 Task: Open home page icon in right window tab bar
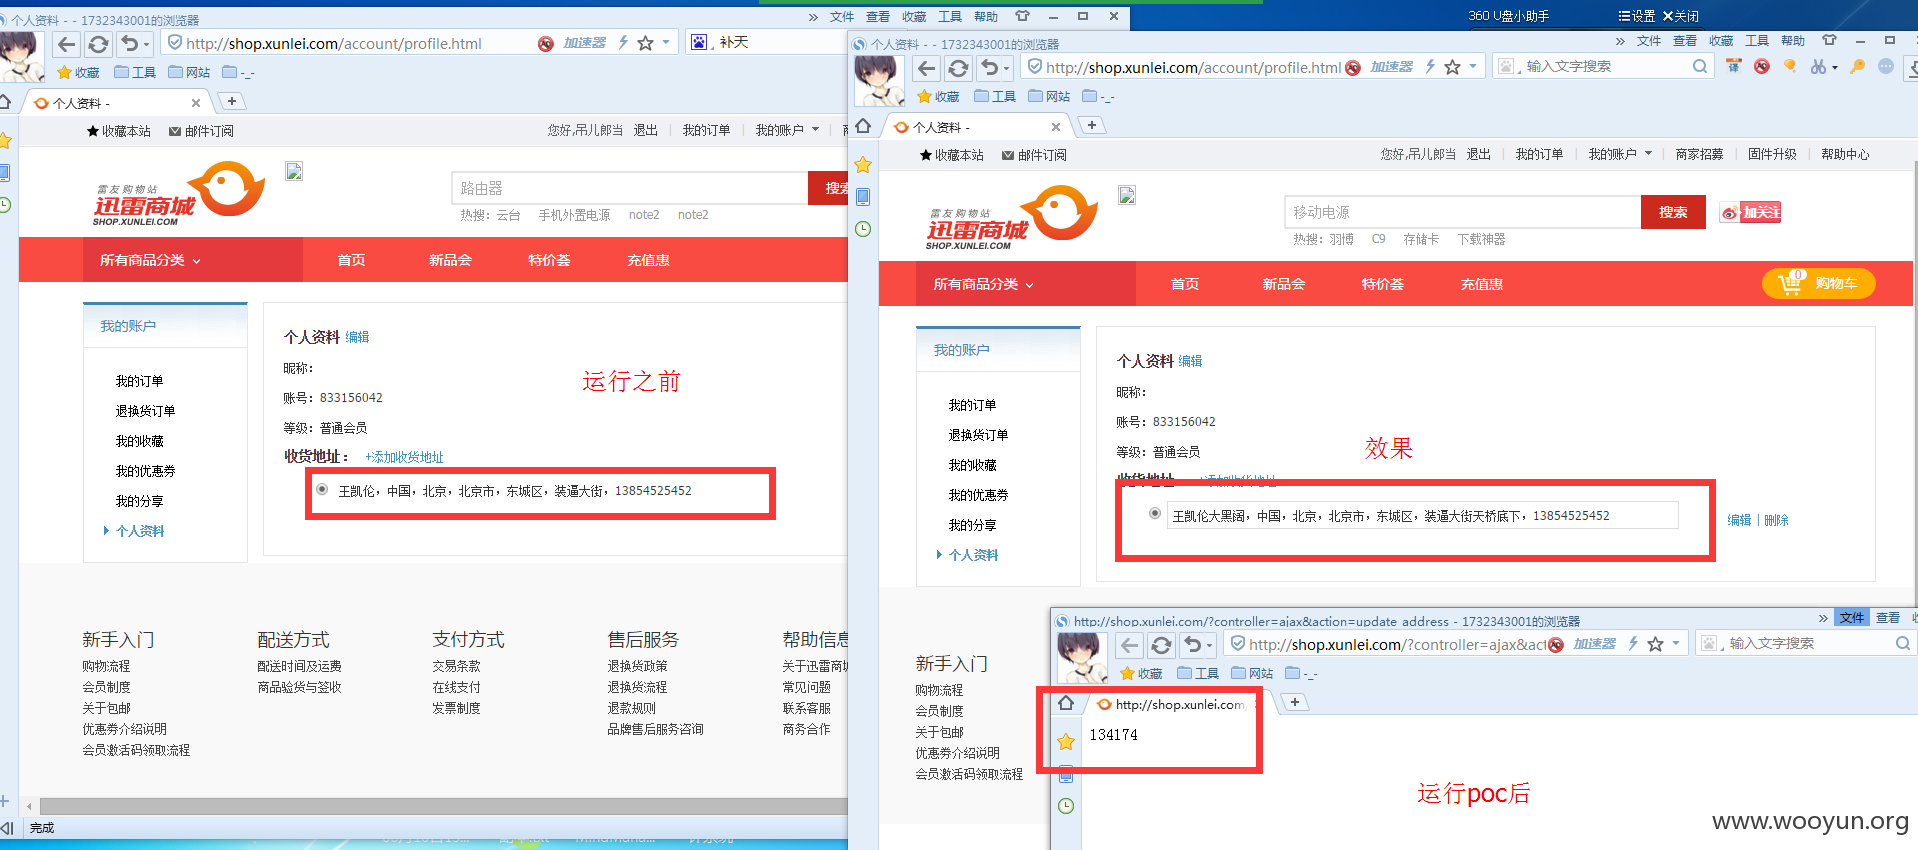[x=863, y=126]
